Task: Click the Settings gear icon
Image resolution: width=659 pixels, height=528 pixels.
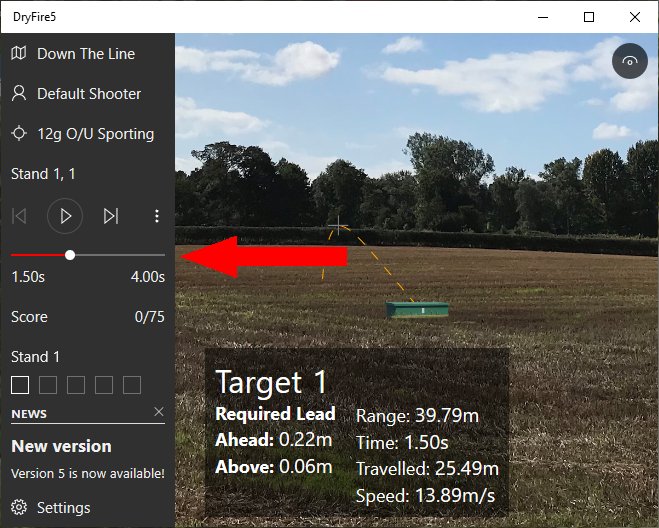Action: click(19, 508)
